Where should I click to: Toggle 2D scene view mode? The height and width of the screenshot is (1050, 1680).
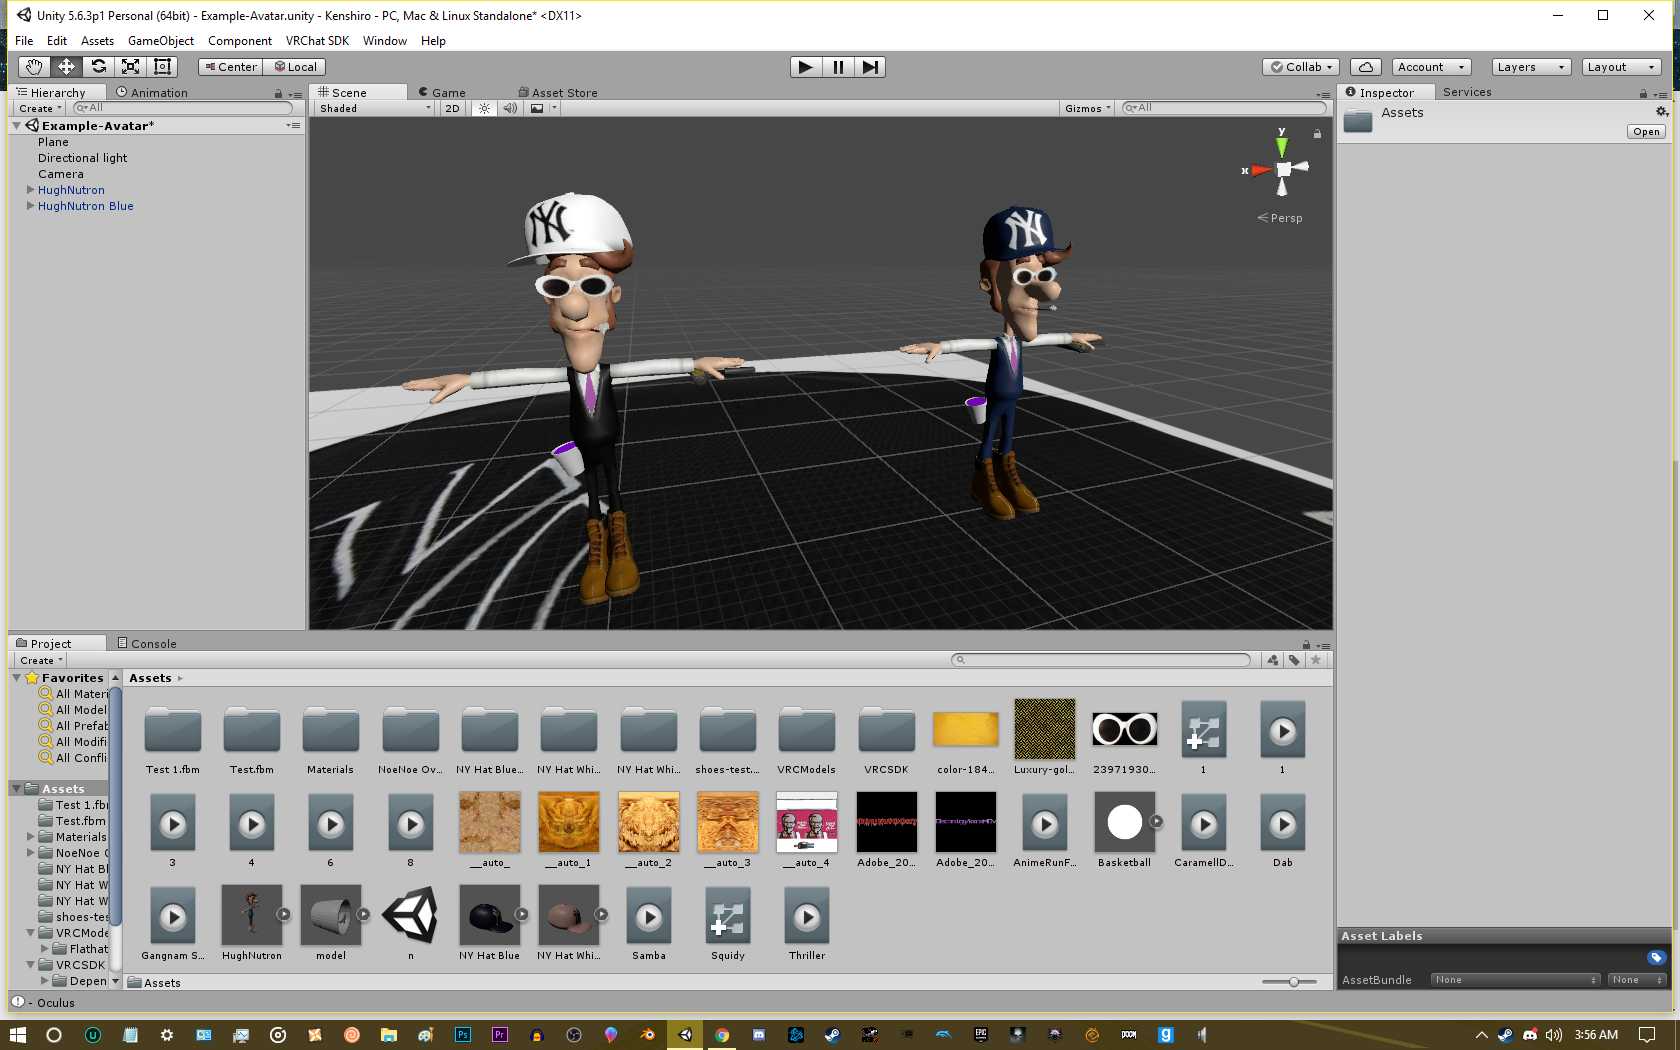click(452, 108)
